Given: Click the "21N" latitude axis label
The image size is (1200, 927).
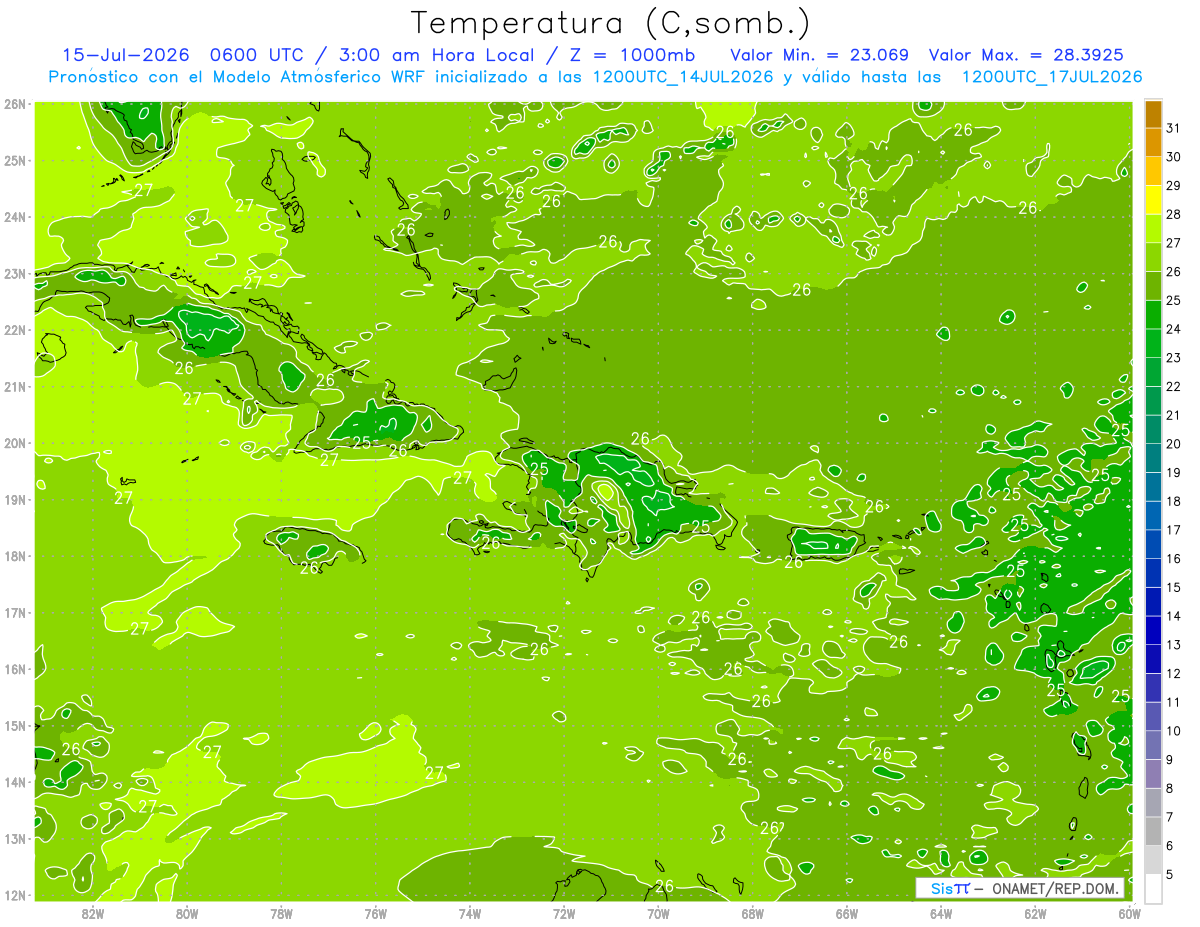Looking at the screenshot, I should pyautogui.click(x=15, y=386).
